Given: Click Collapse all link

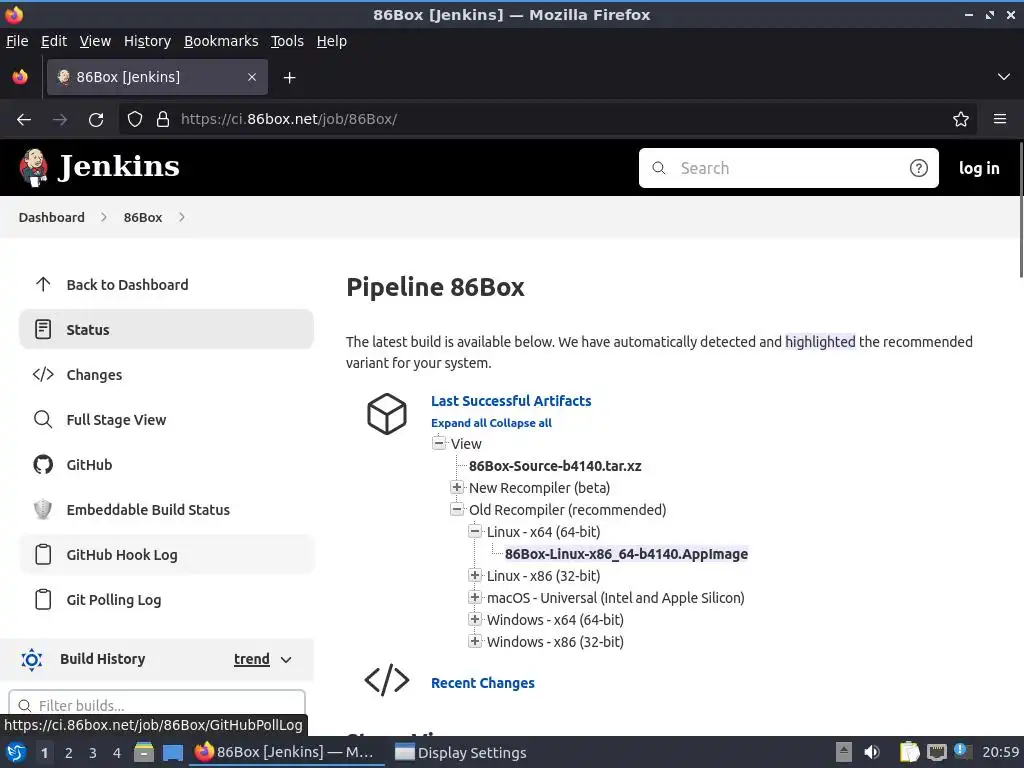Looking at the screenshot, I should [520, 423].
